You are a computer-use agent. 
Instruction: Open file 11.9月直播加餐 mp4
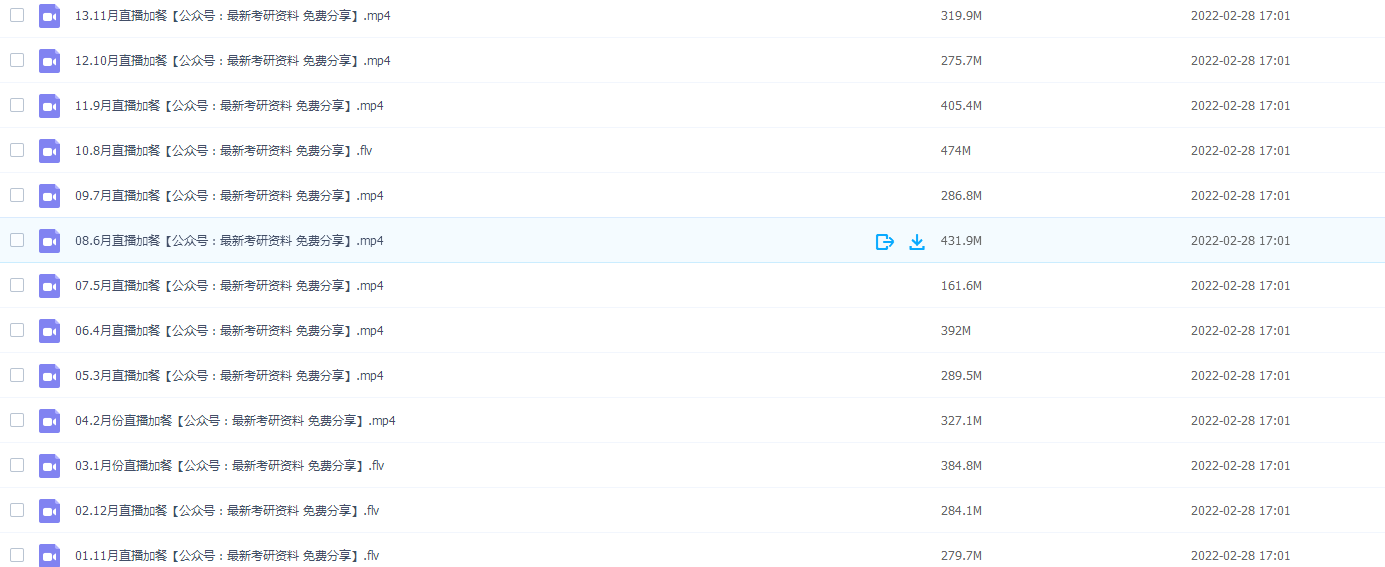click(x=229, y=106)
